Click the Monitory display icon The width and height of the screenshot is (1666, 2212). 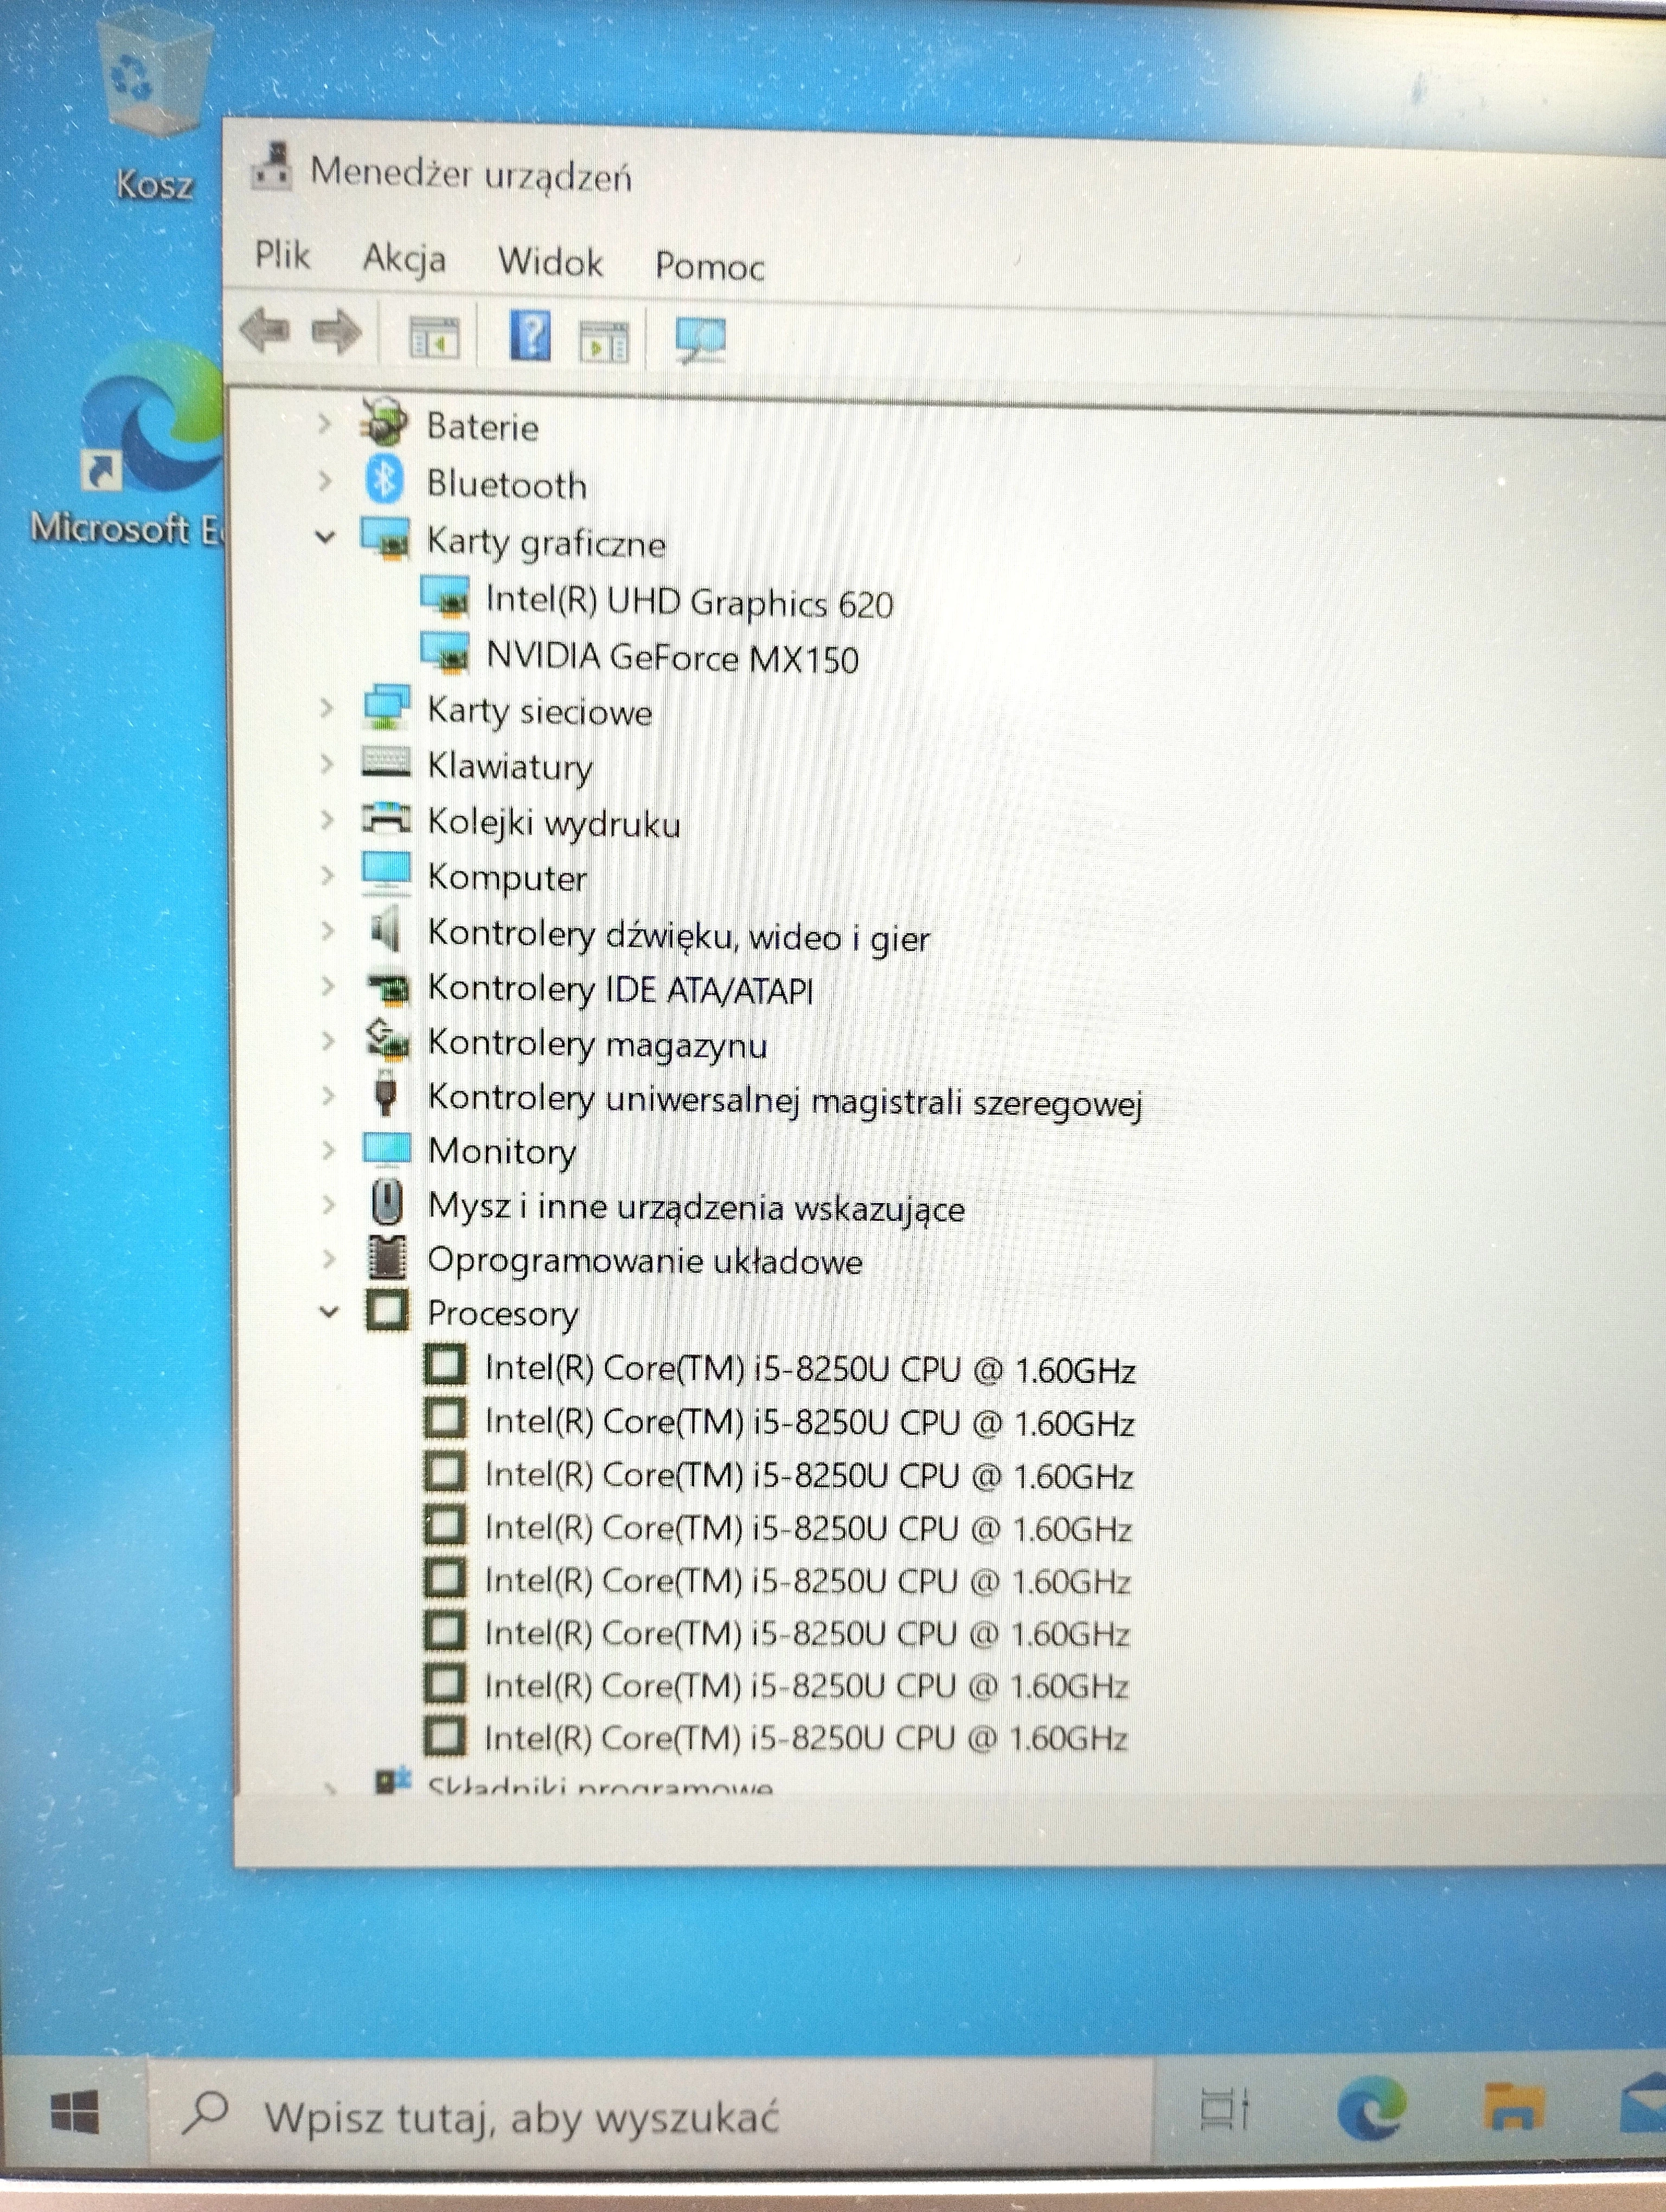click(x=387, y=1149)
